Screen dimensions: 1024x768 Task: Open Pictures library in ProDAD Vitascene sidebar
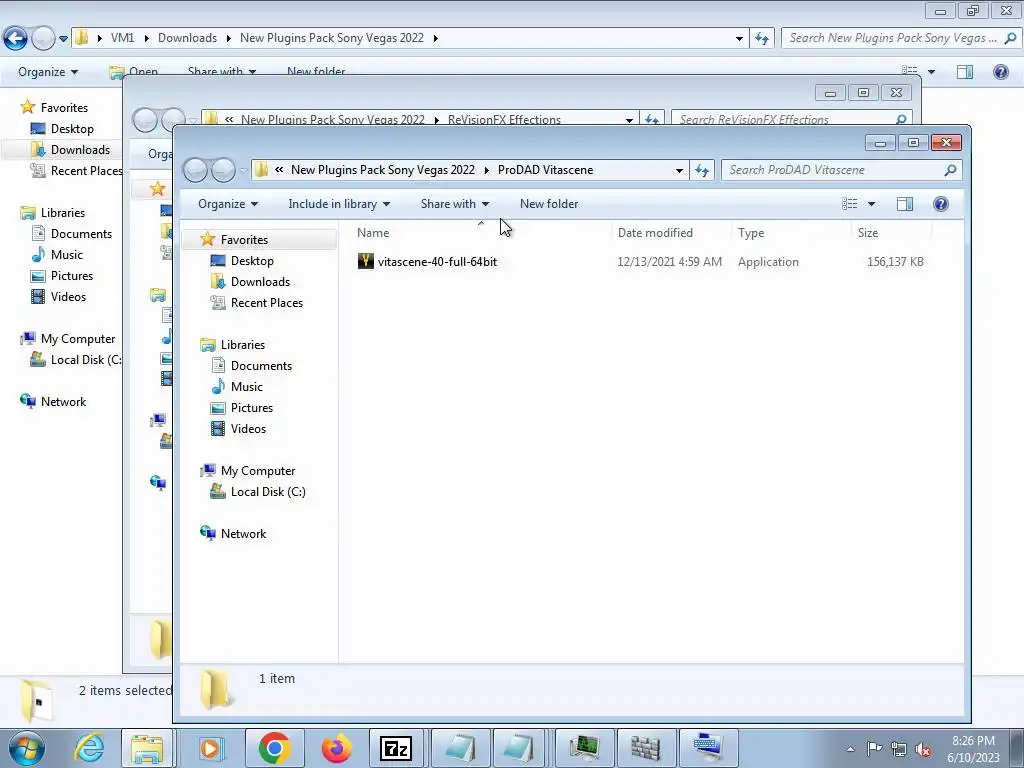pyautogui.click(x=251, y=408)
